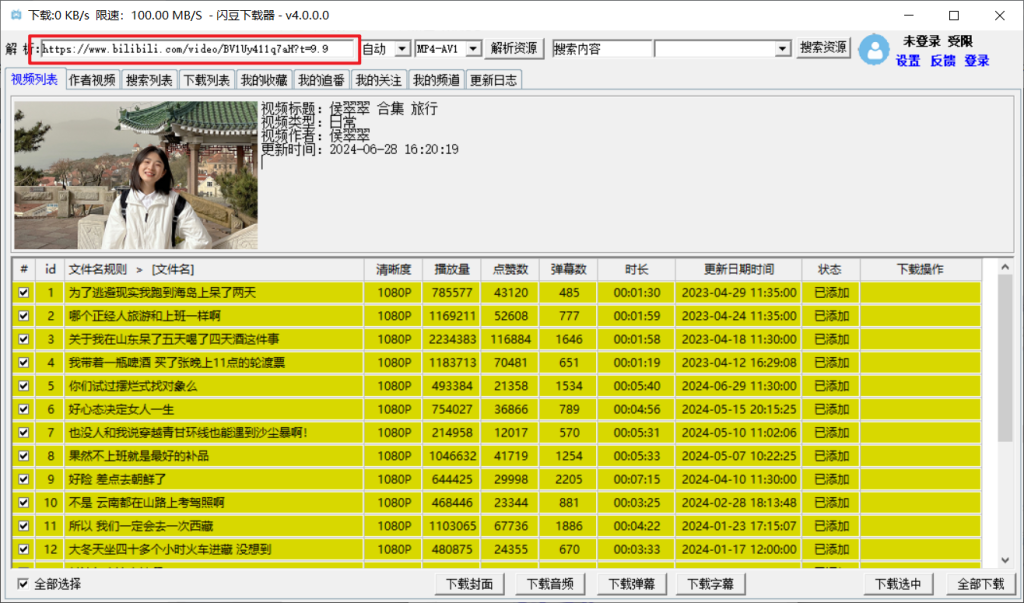
Task: Click the app logo in title bar
Action: [15, 15]
